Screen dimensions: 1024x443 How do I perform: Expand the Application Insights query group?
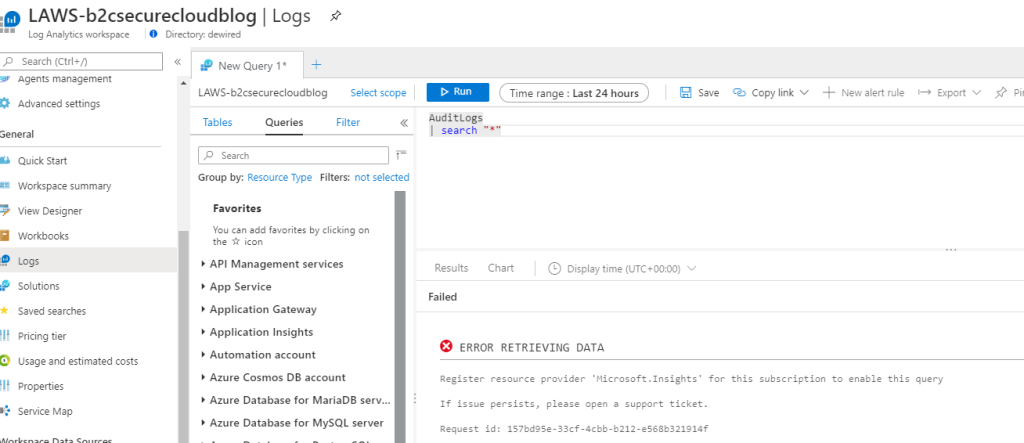click(261, 332)
